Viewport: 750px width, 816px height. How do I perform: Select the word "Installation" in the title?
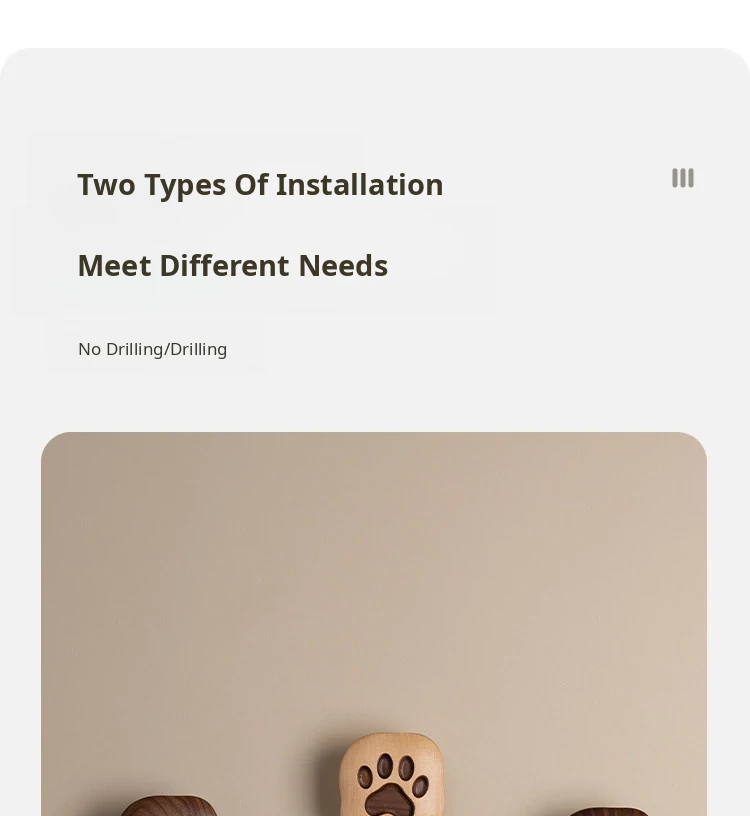point(359,185)
